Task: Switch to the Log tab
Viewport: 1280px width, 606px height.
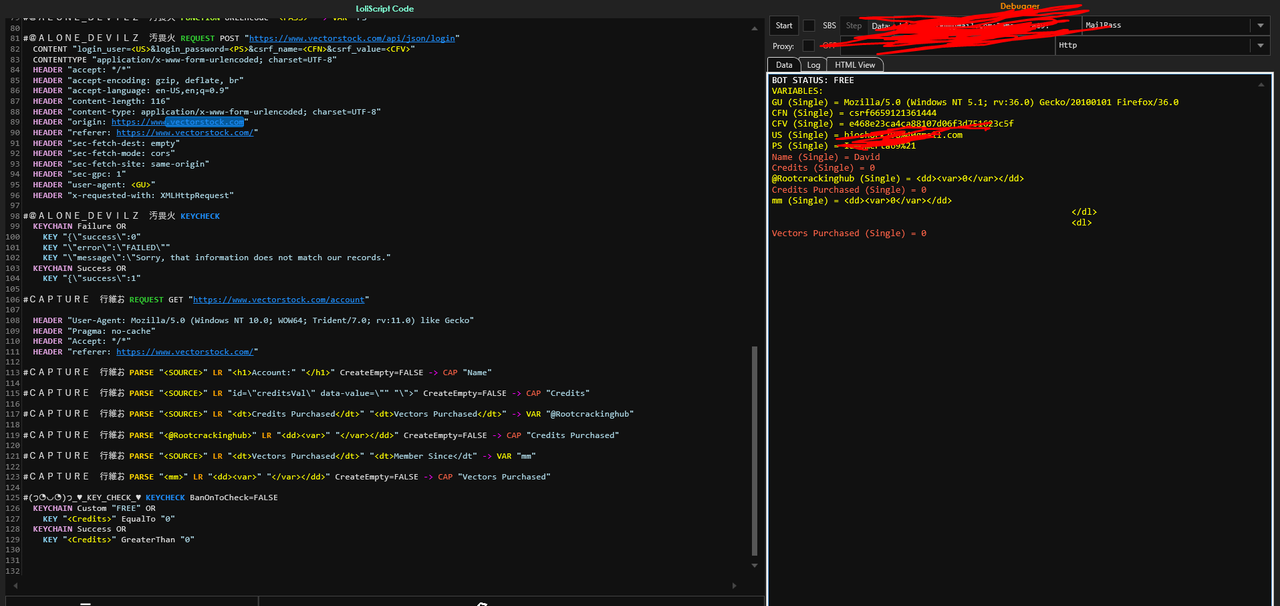Action: [814, 65]
